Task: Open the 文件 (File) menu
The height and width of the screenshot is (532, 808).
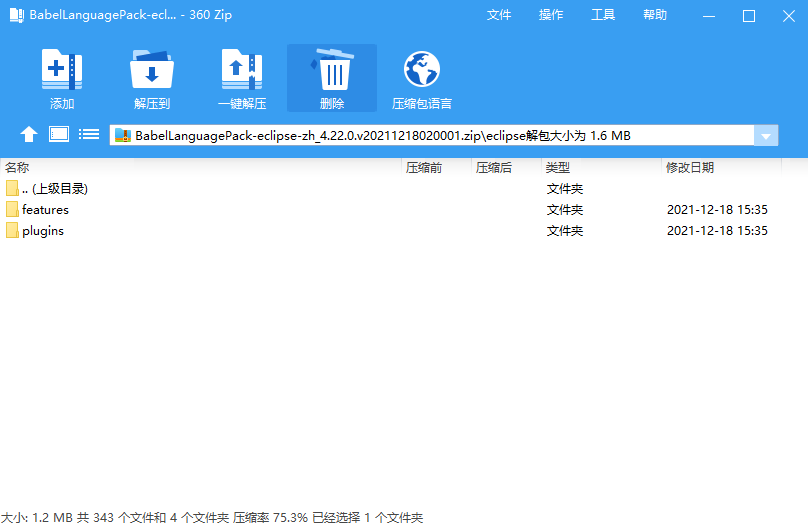Action: tap(499, 15)
